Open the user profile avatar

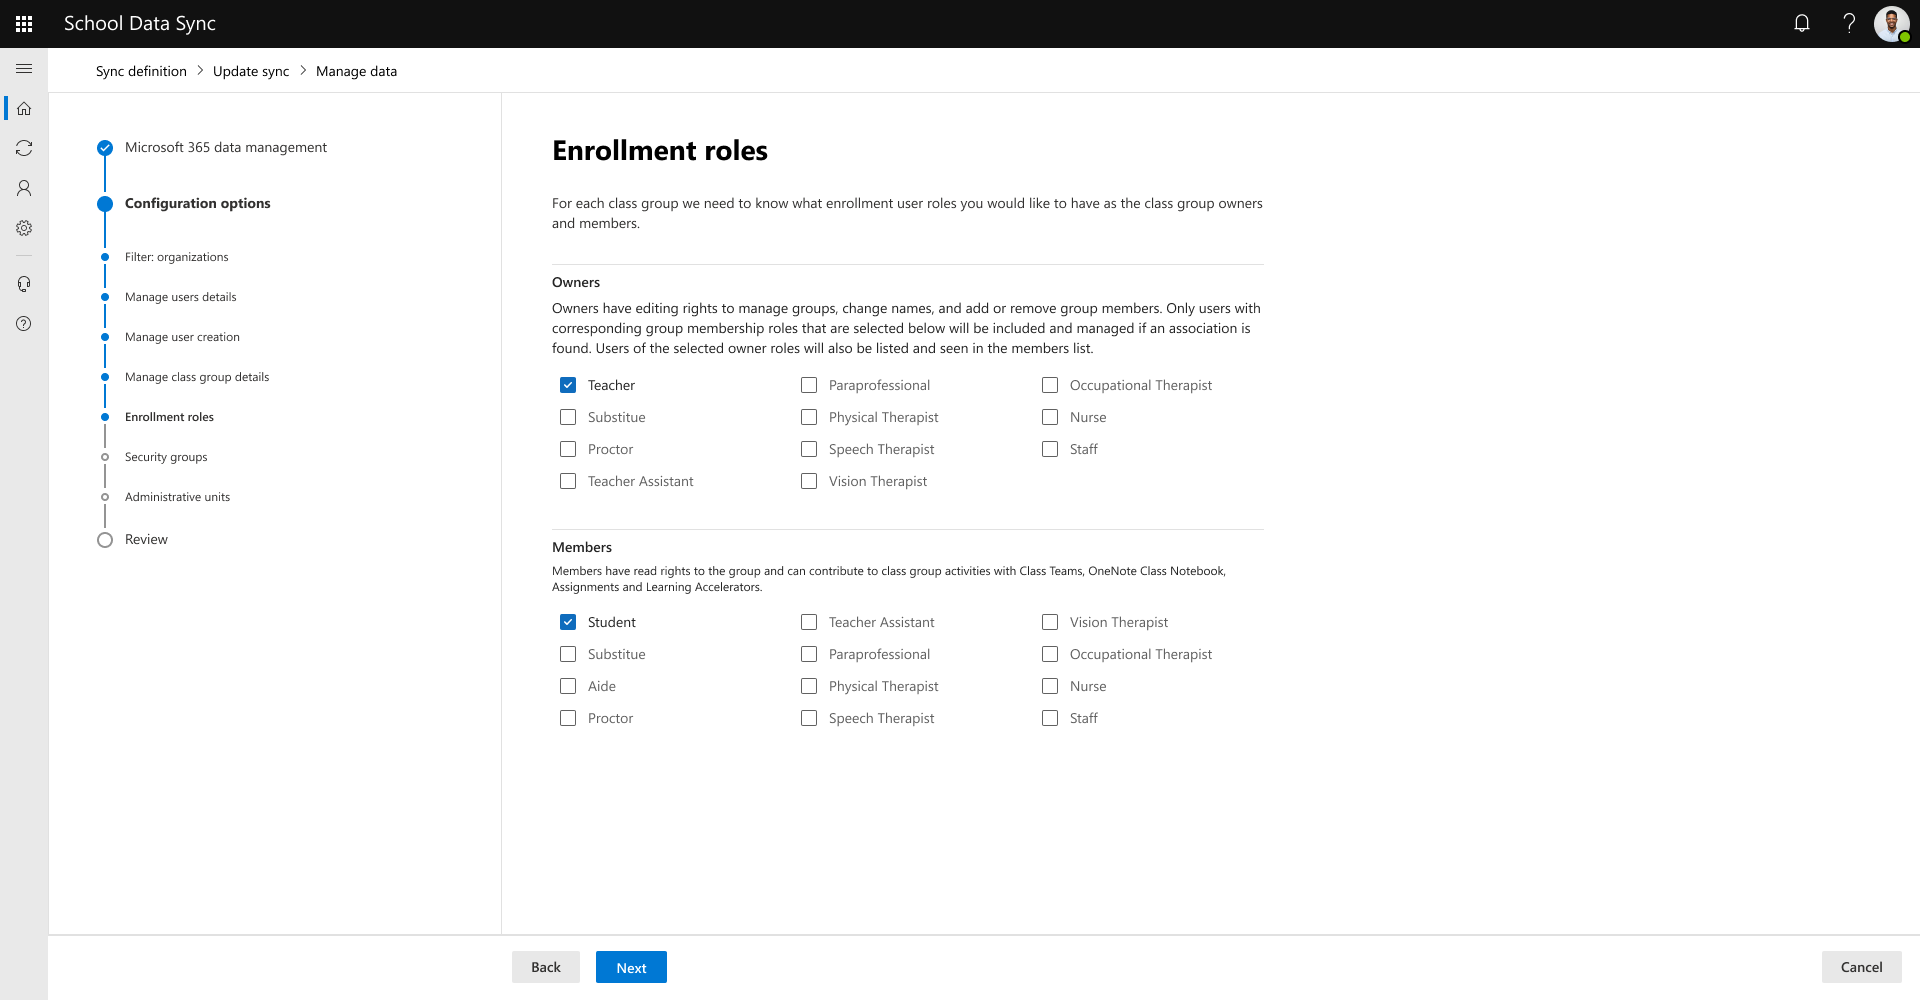(x=1891, y=23)
